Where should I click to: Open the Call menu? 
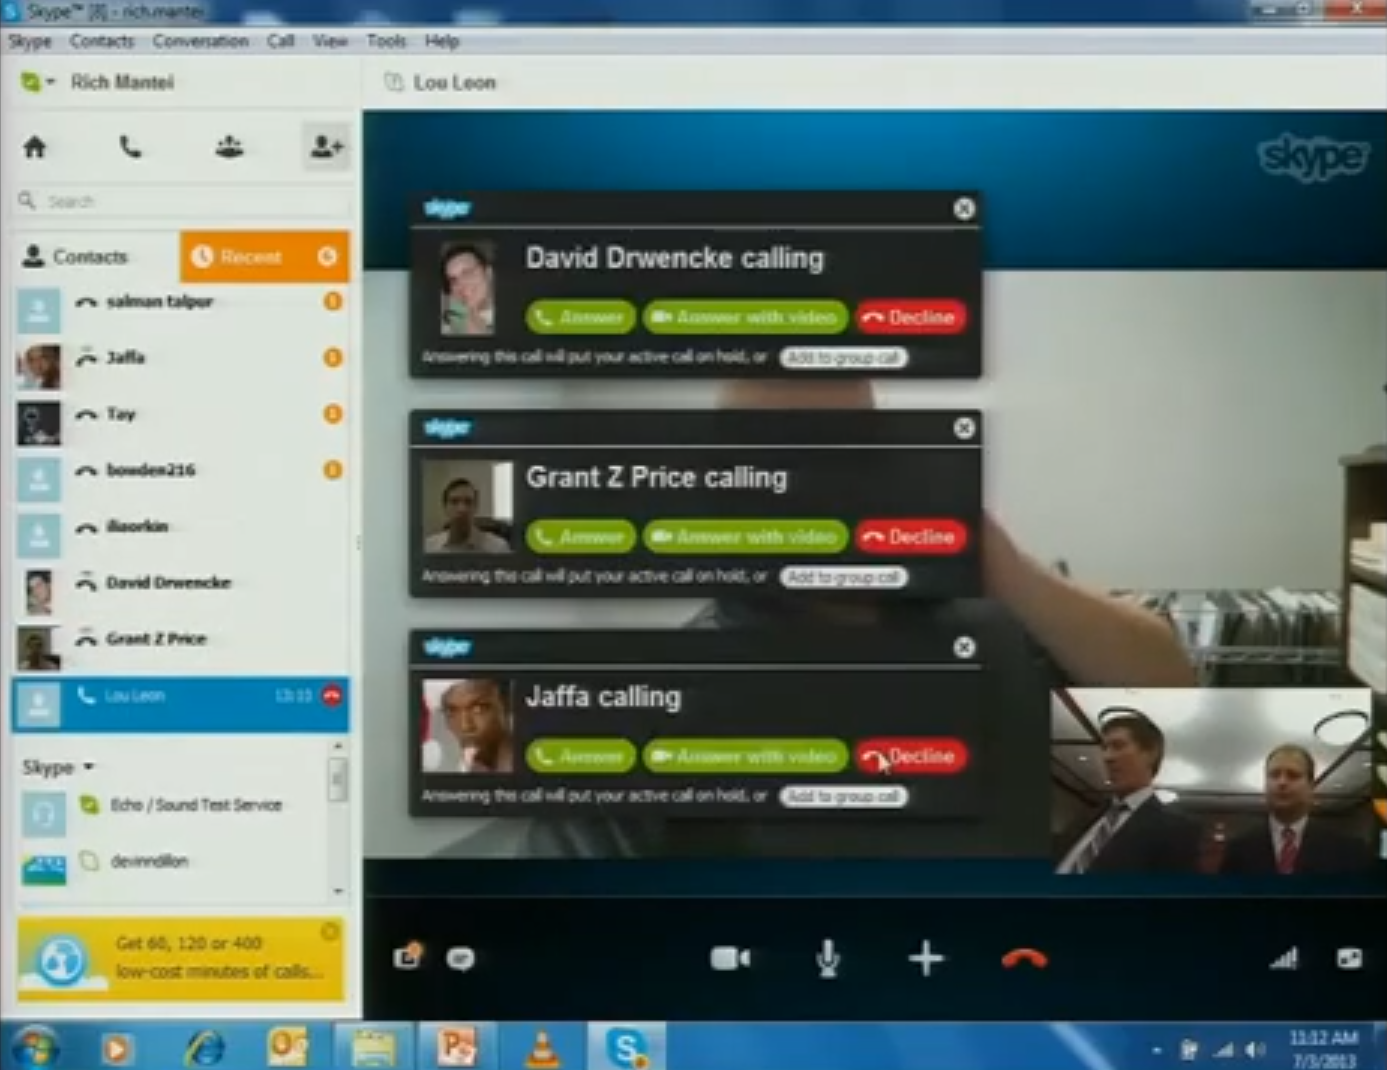280,41
